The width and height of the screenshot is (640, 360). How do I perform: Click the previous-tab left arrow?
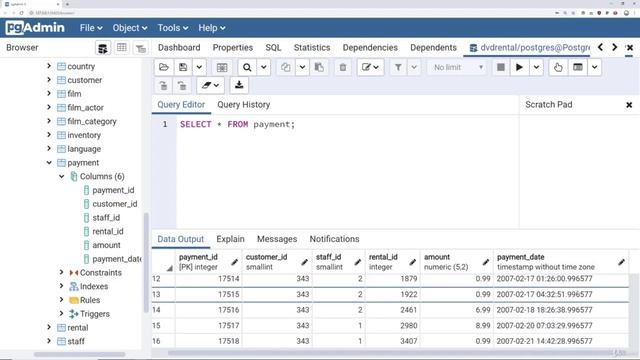coord(600,47)
